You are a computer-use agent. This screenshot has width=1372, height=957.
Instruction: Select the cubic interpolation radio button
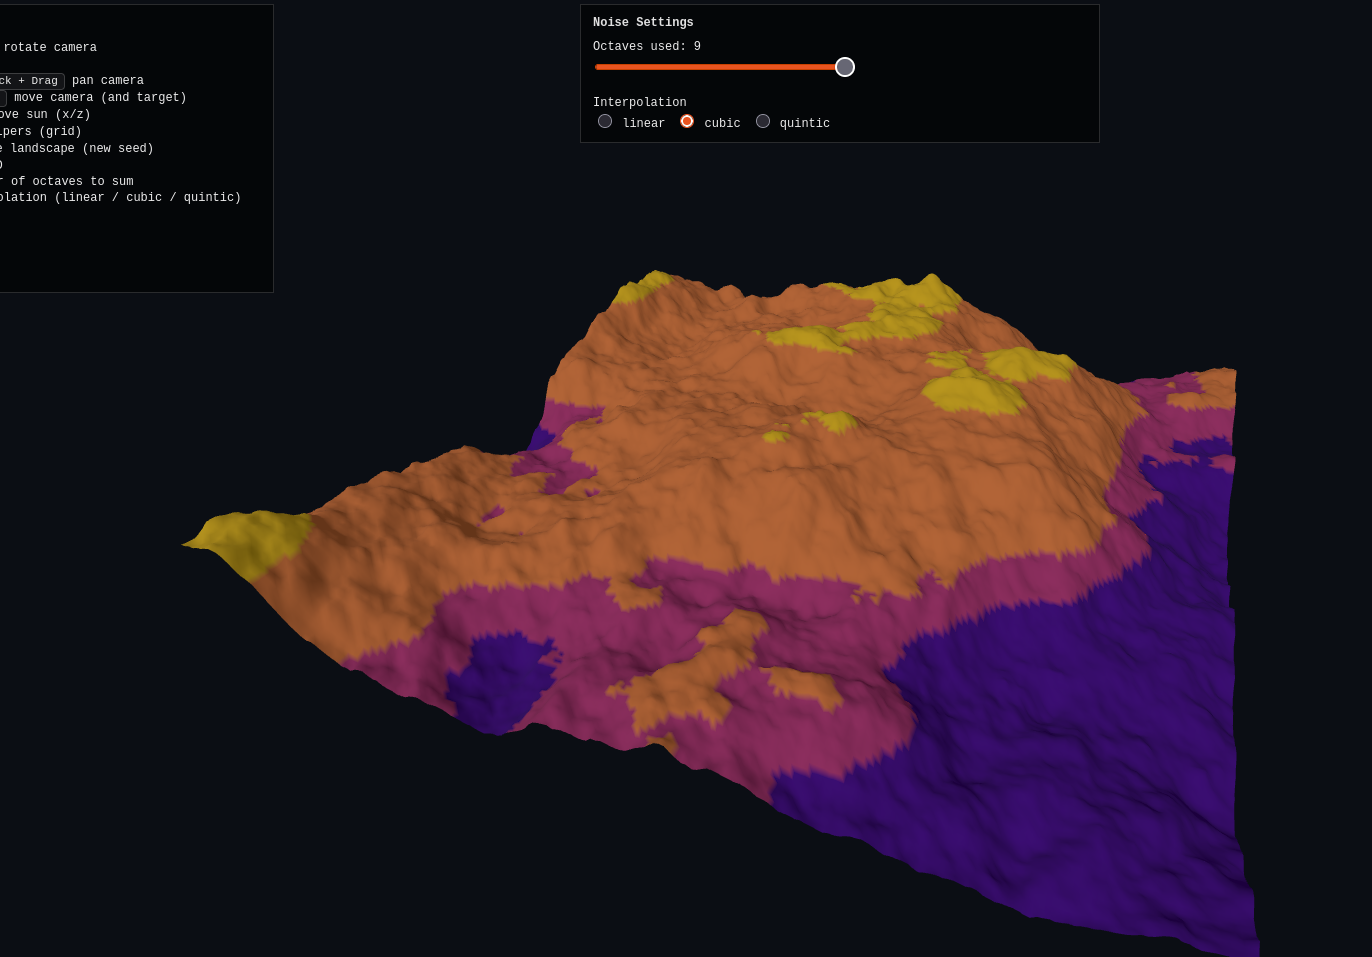pyautogui.click(x=687, y=121)
